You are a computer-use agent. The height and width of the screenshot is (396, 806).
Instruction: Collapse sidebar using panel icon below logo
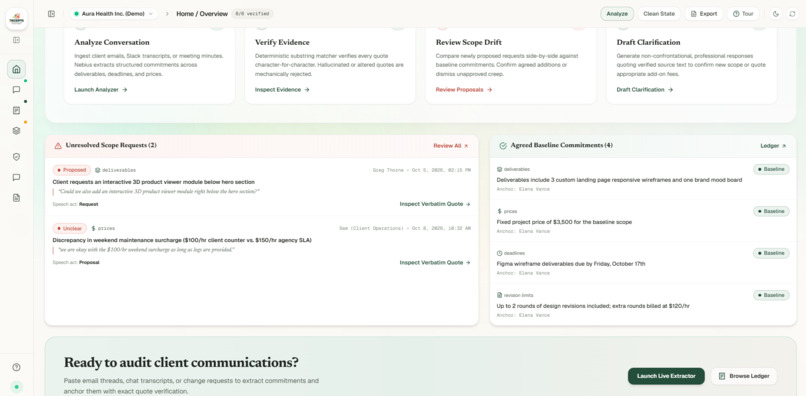pos(16,40)
